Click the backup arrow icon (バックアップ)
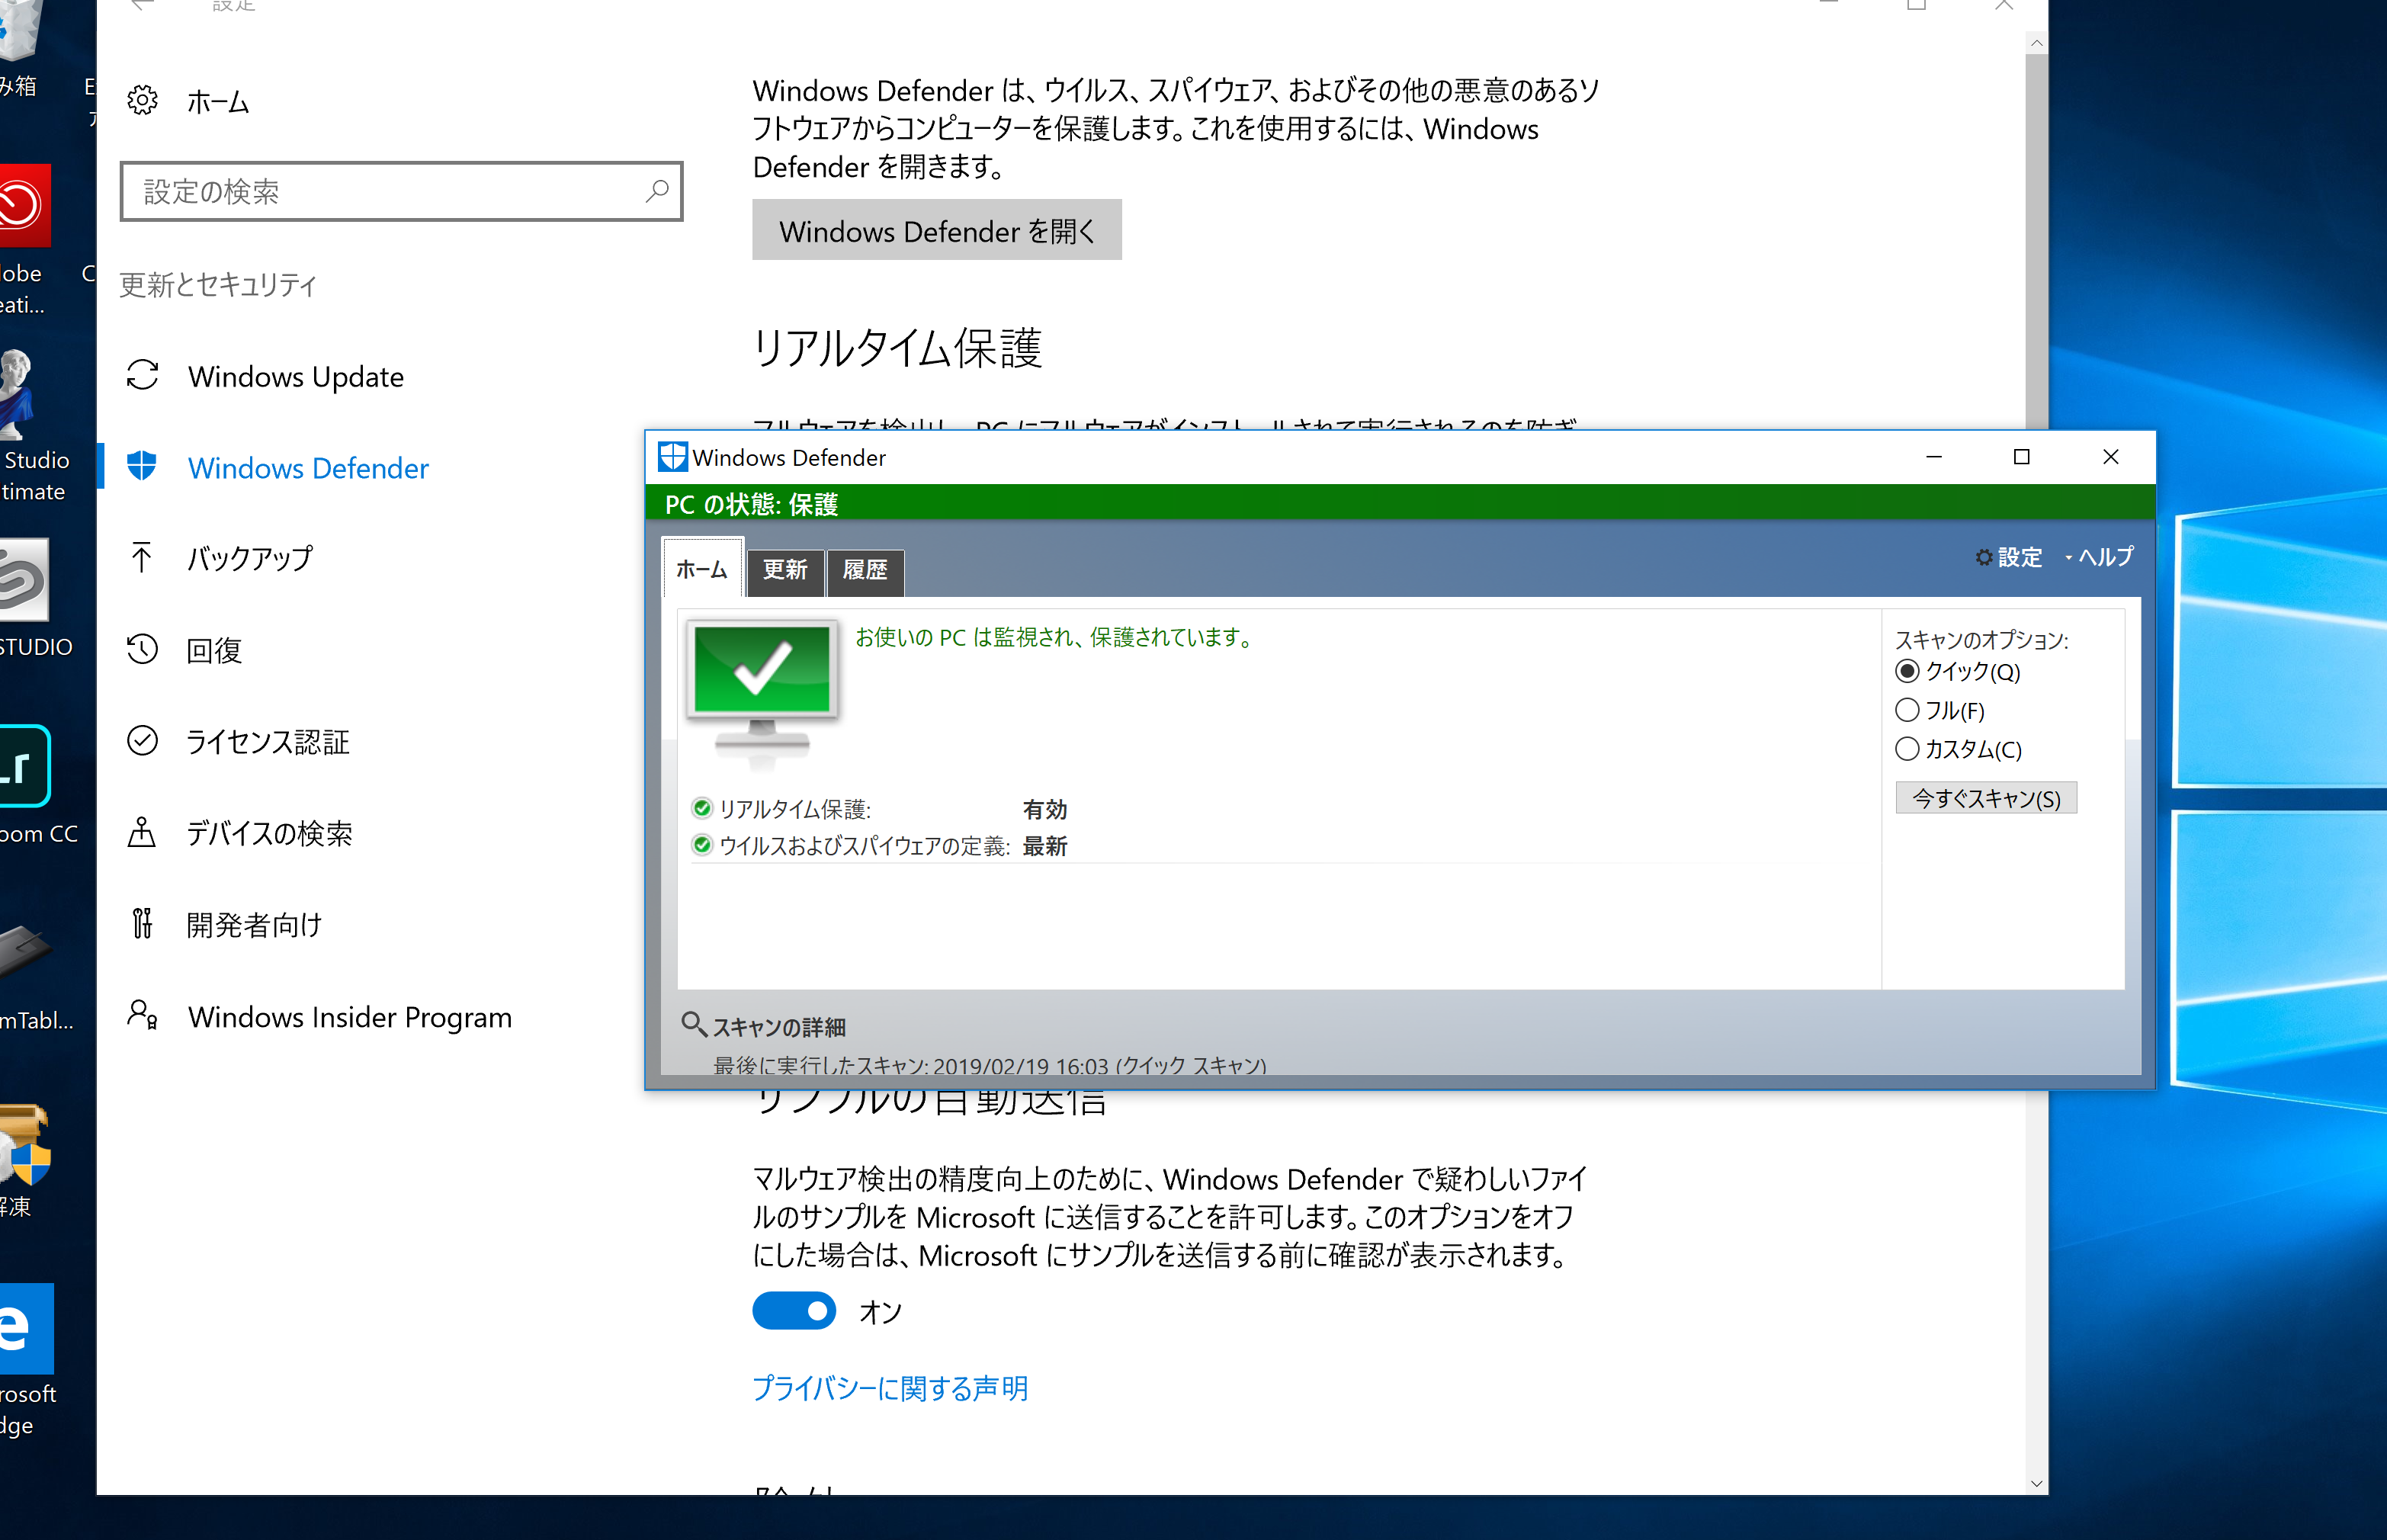The height and width of the screenshot is (1540, 2387). coord(142,558)
